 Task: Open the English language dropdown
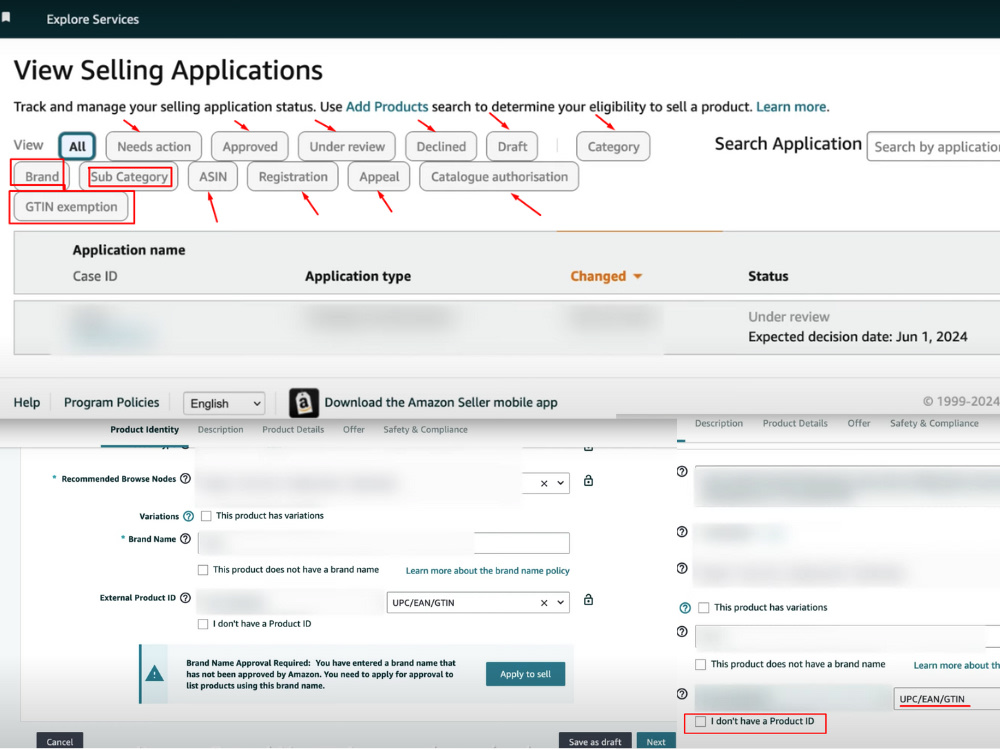(224, 403)
